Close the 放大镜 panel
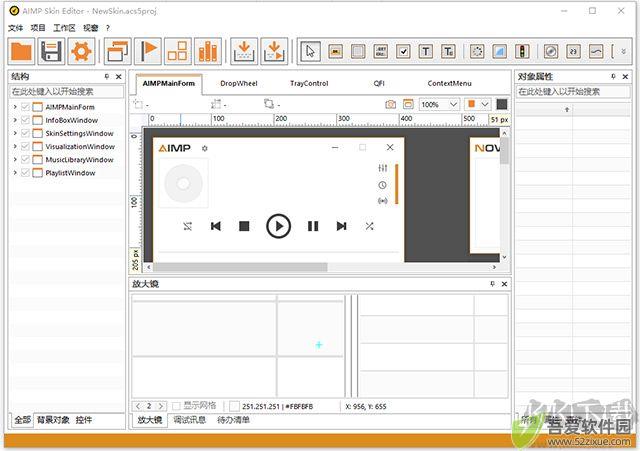 pos(504,284)
